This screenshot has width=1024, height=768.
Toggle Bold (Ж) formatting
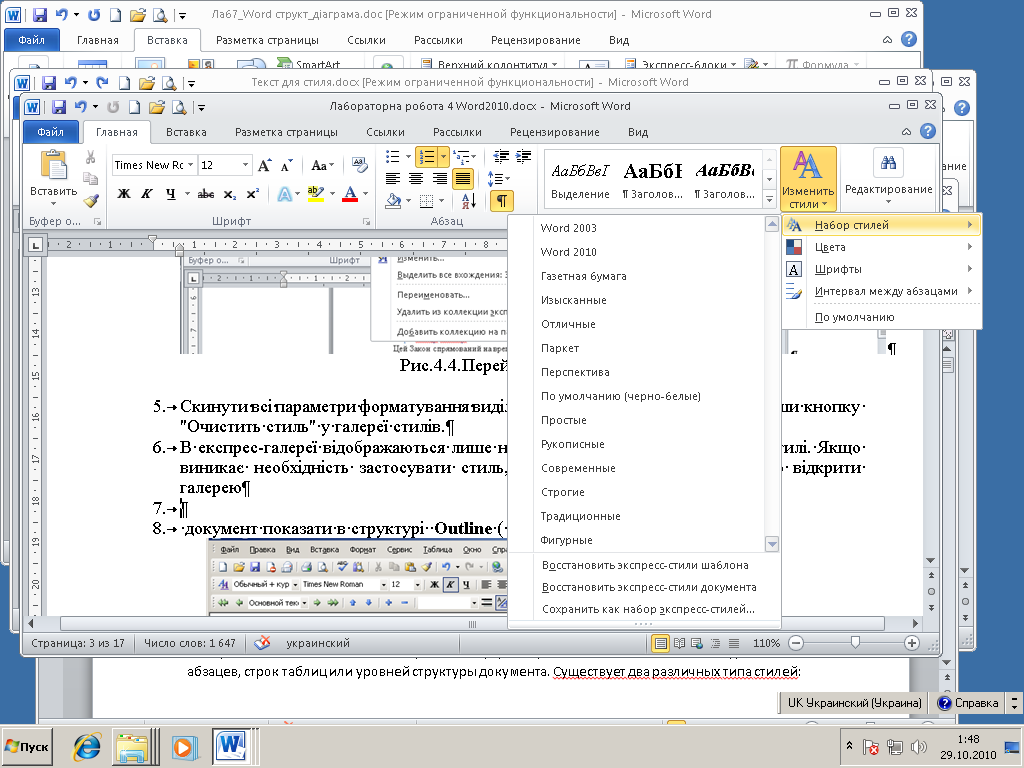[123, 194]
